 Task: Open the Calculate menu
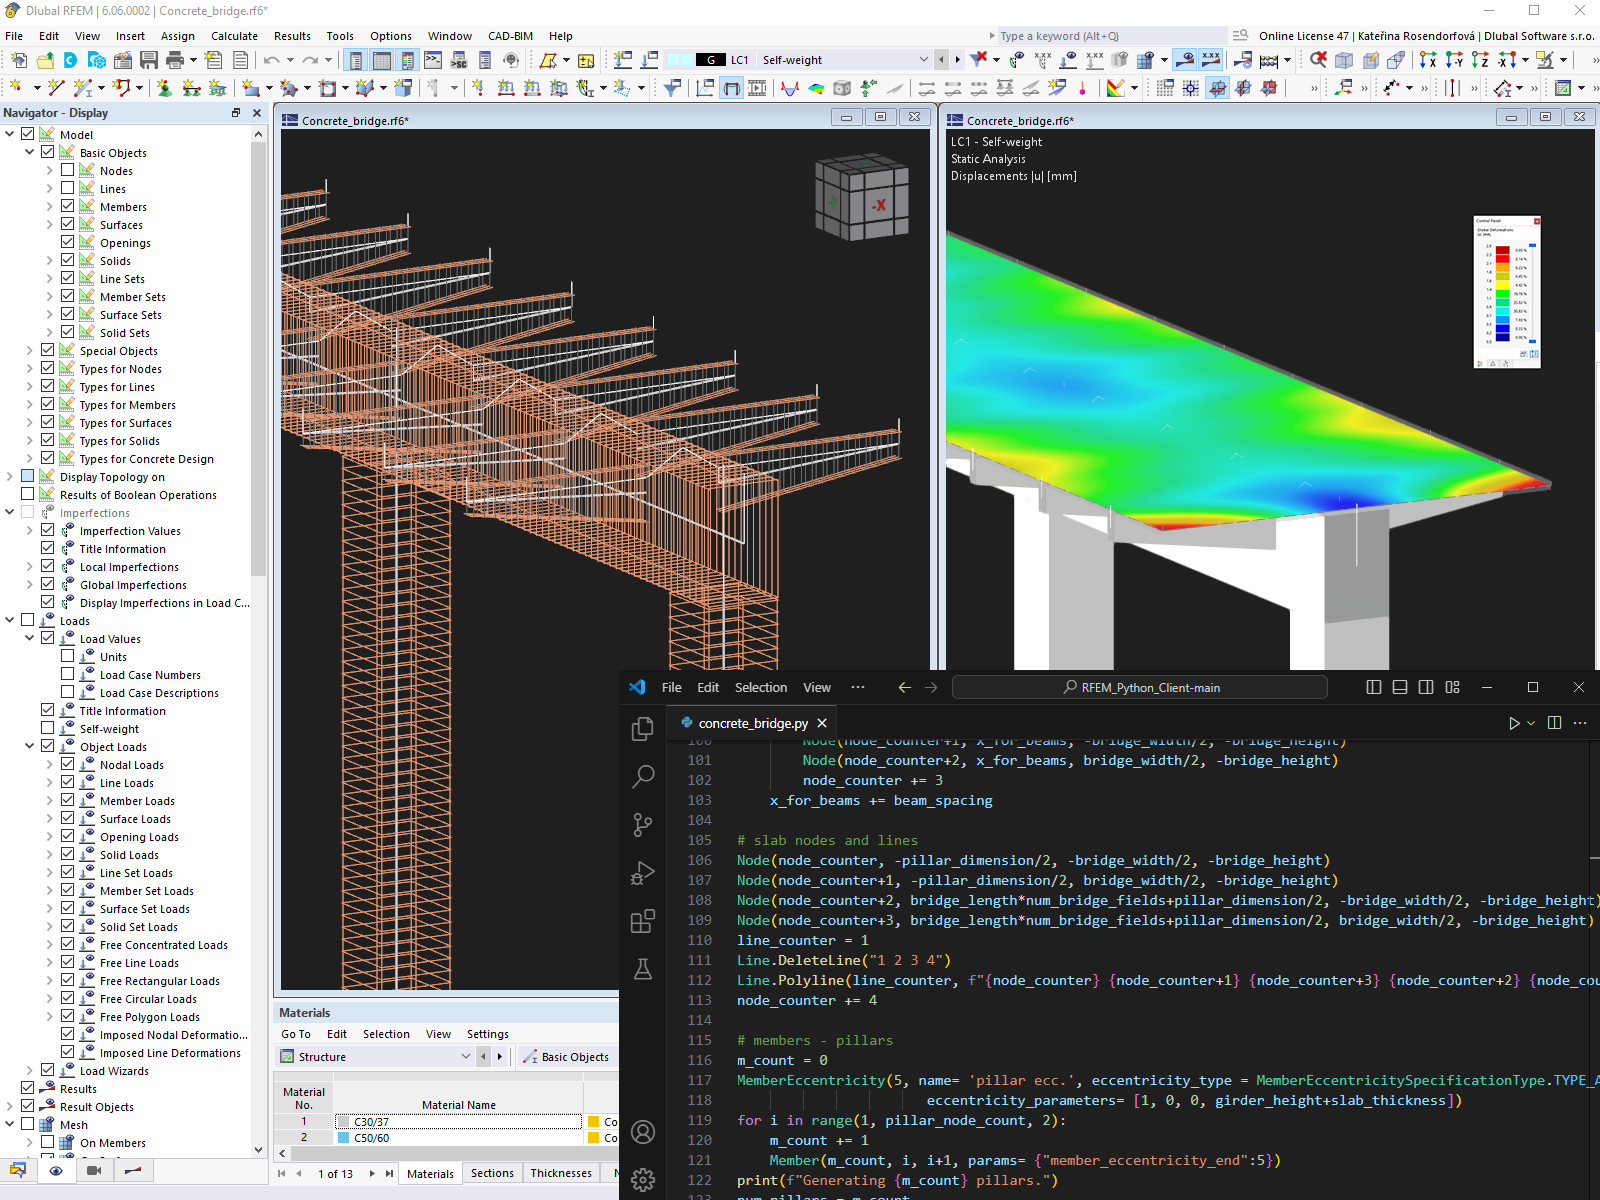pyautogui.click(x=234, y=35)
